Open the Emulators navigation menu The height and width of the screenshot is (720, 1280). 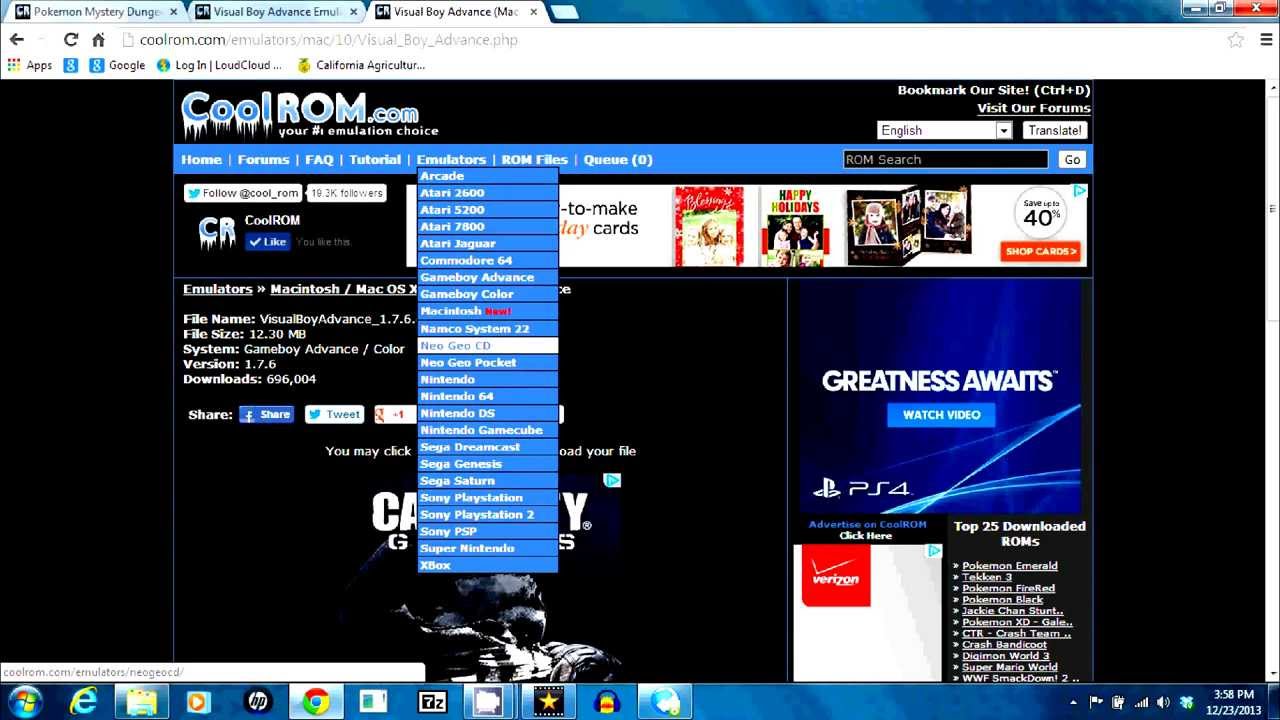tap(451, 160)
